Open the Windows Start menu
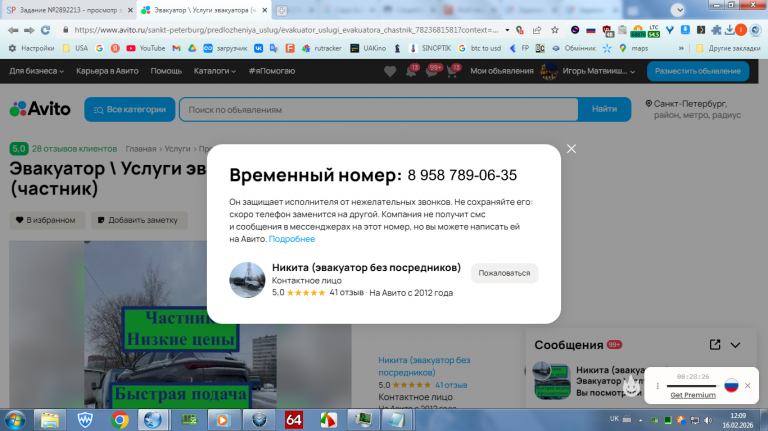The image size is (768, 431). 15,420
